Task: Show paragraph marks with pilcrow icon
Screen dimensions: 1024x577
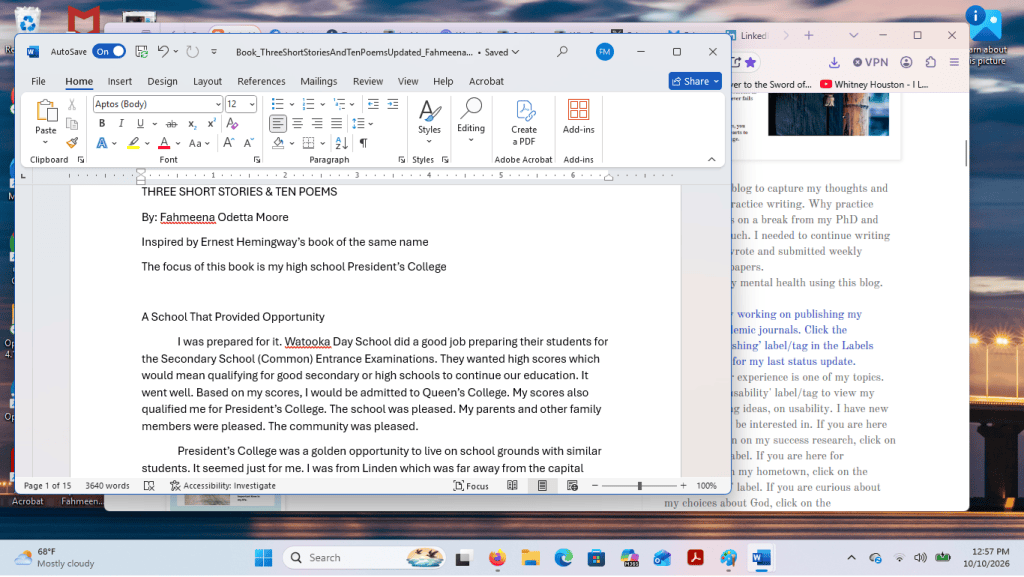Action: click(363, 143)
